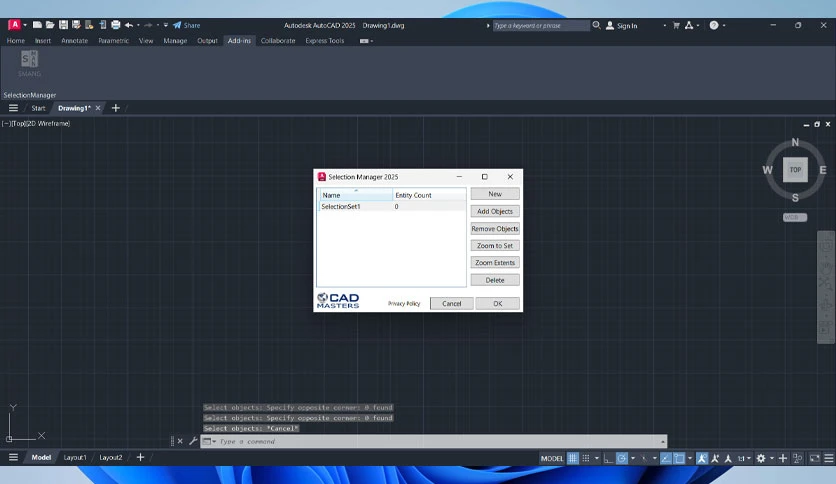The height and width of the screenshot is (484, 836).
Task: Click the Autodesk account triangle icon
Action: coord(689,25)
